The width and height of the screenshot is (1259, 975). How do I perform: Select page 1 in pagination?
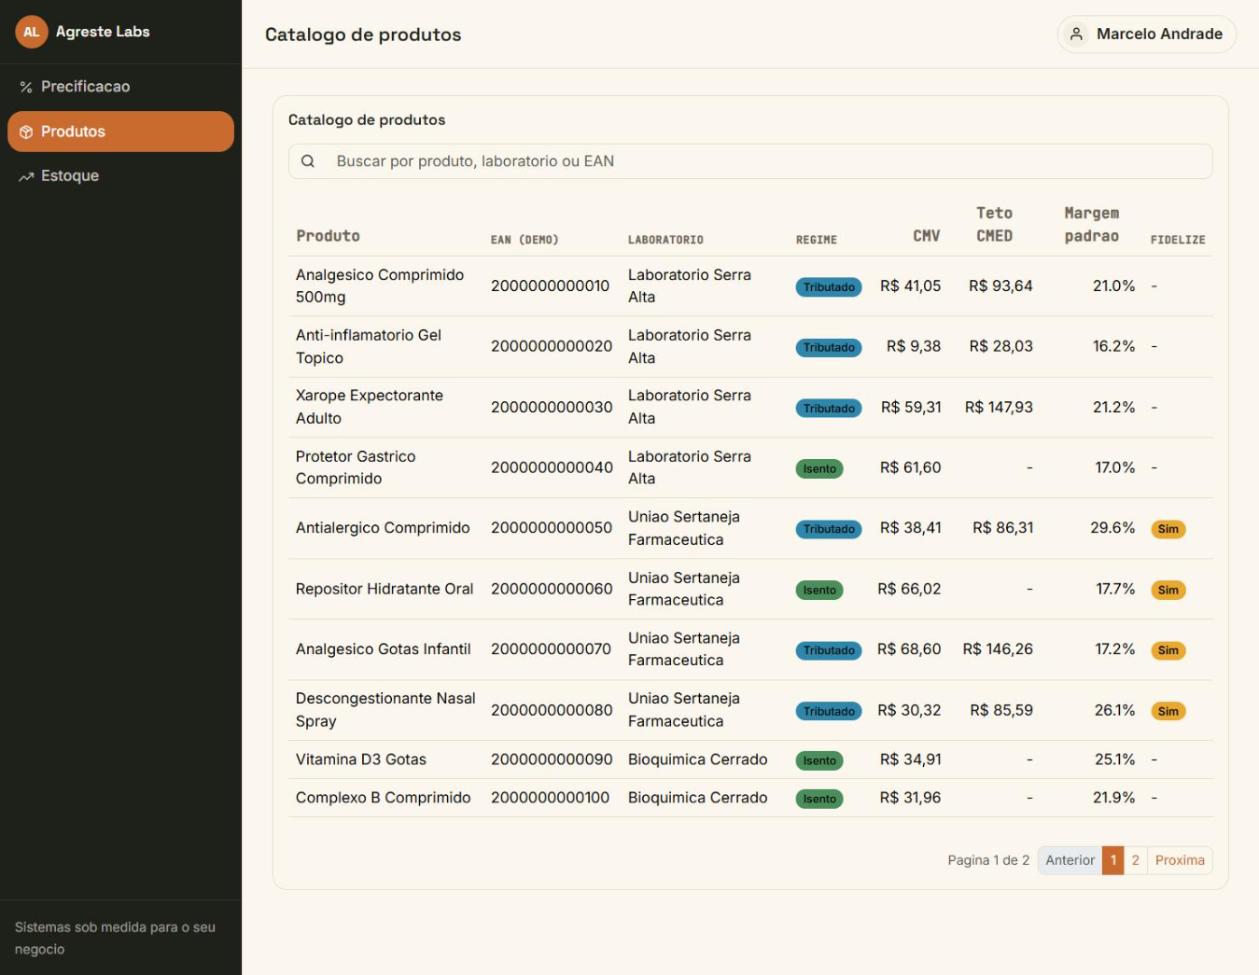pyautogui.click(x=1113, y=860)
